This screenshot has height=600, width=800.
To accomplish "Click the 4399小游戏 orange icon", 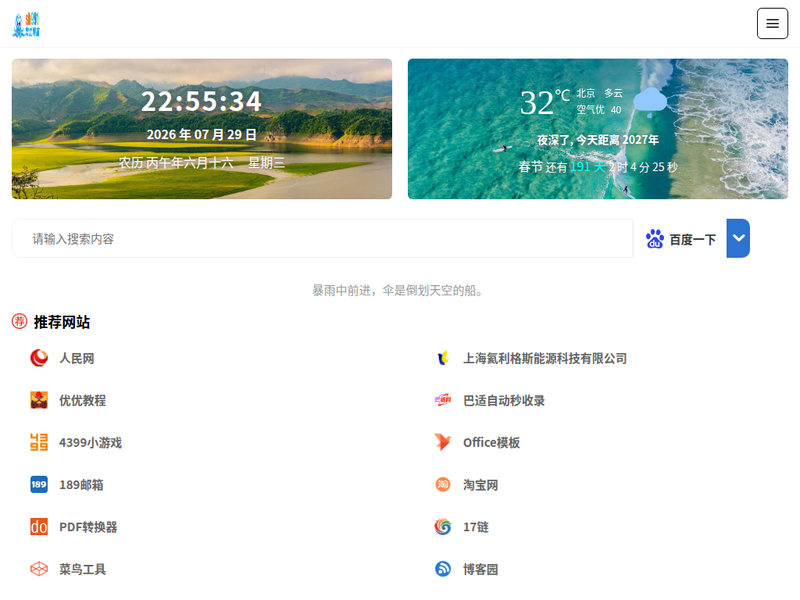I will (x=39, y=442).
